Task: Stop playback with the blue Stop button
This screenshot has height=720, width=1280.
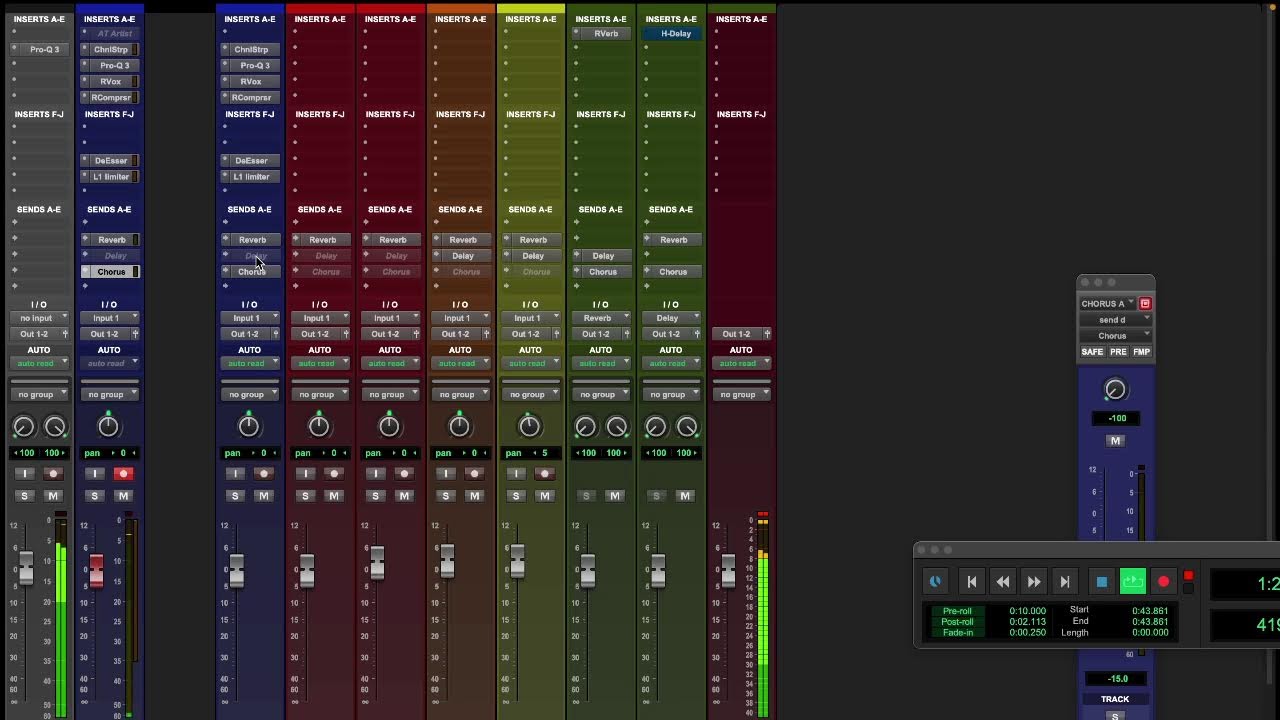Action: click(x=1101, y=582)
